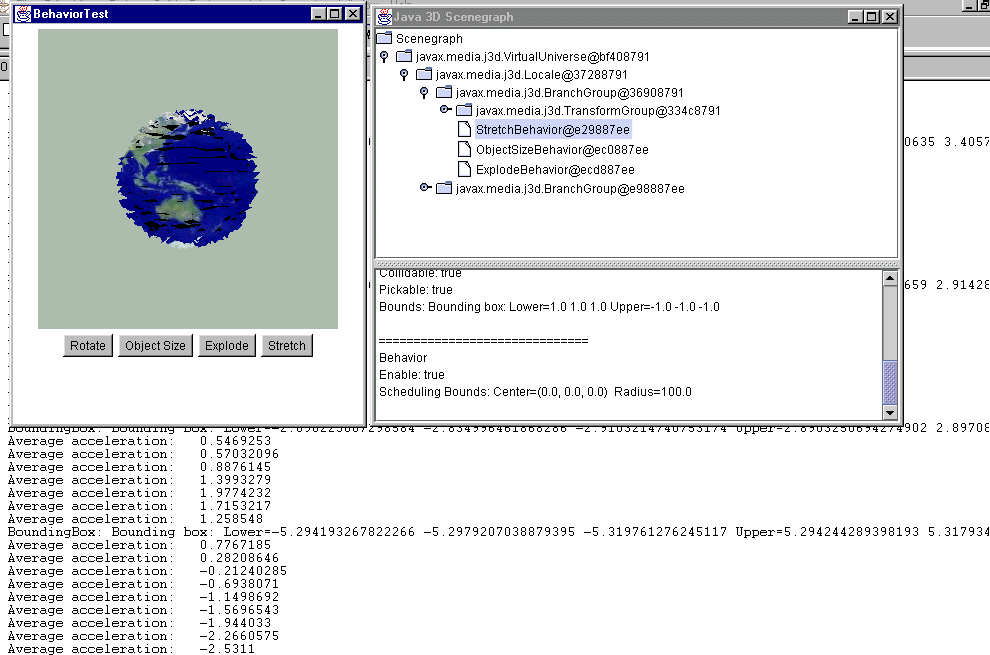Click the node icon next to VirtualUniverse
Image resolution: width=990 pixels, height=655 pixels.
pyautogui.click(x=403, y=56)
